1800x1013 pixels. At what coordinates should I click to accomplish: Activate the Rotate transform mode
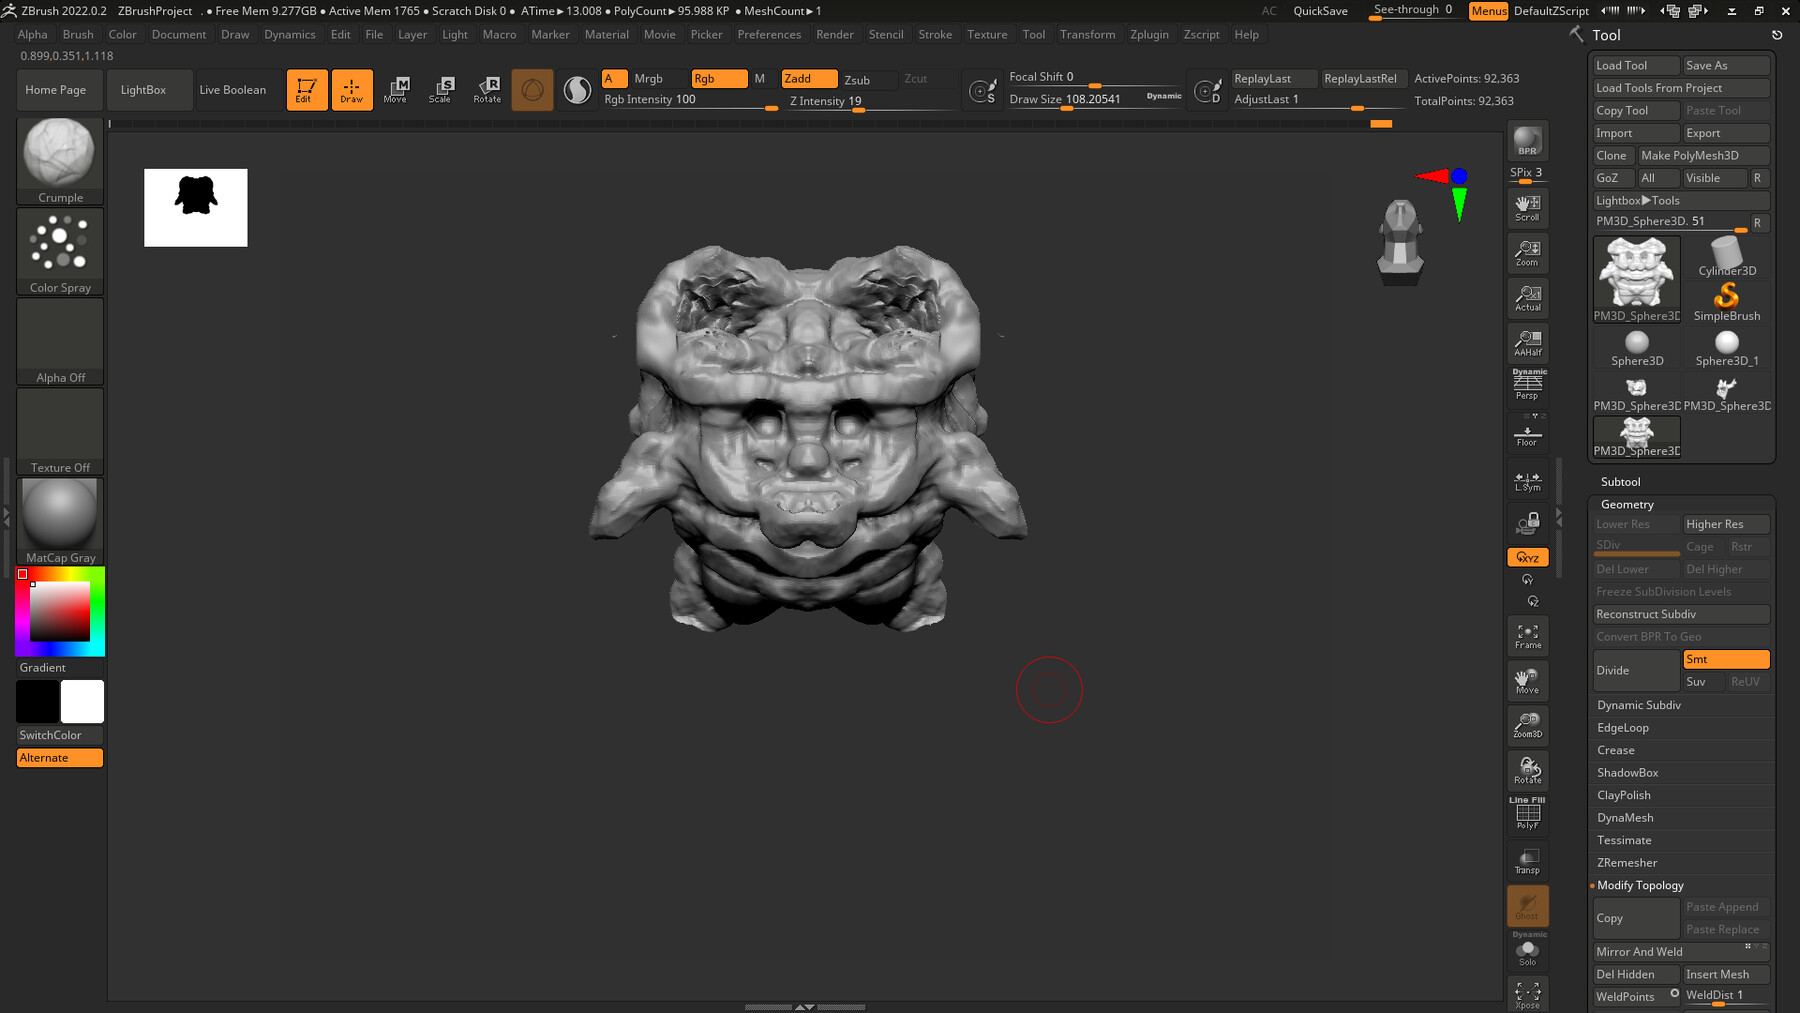click(487, 90)
